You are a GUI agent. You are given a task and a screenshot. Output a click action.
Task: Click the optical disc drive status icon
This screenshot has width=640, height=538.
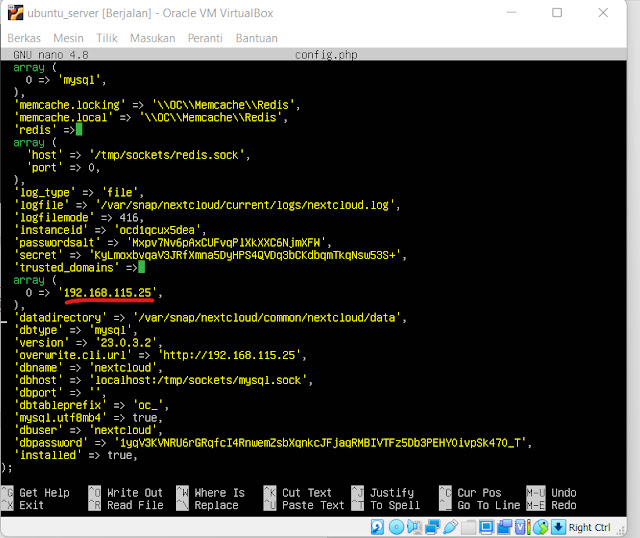pyautogui.click(x=396, y=527)
